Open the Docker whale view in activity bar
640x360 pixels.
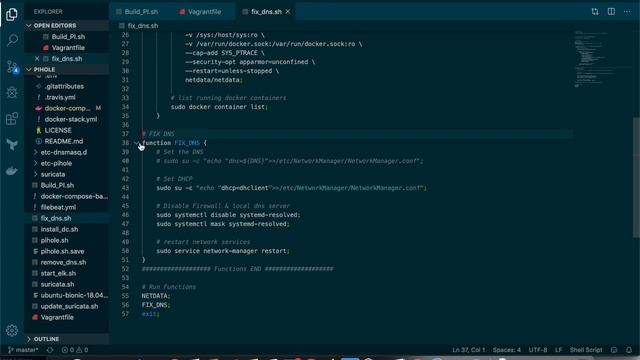pos(12,171)
